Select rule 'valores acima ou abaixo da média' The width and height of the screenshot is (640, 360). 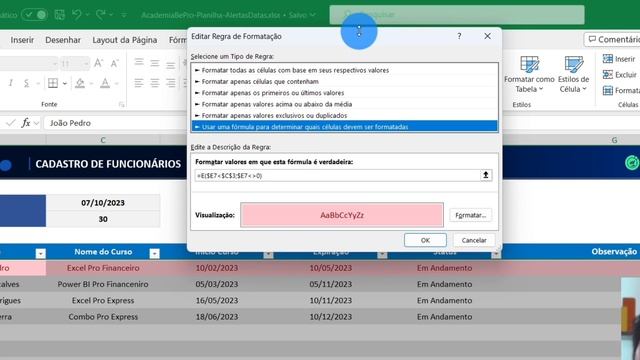click(x=345, y=104)
